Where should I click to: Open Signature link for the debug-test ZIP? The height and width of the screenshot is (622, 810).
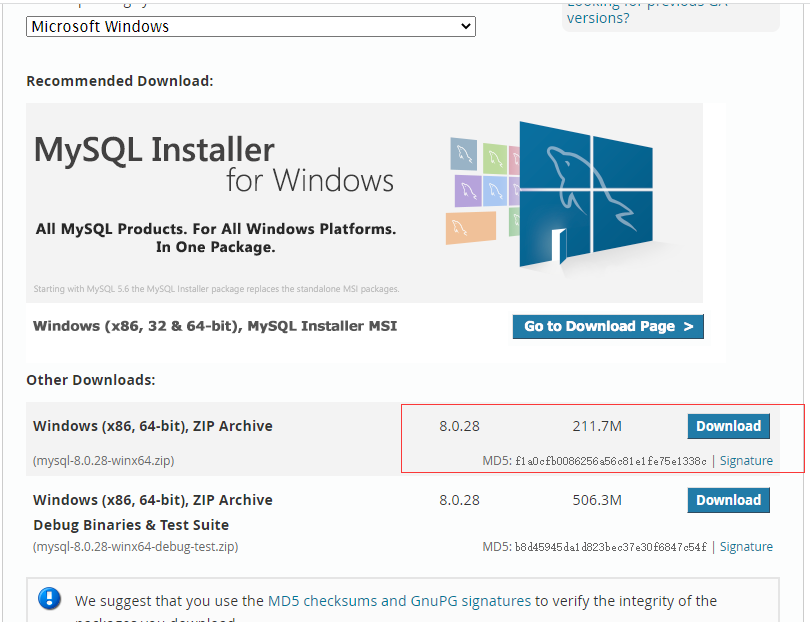pyautogui.click(x=746, y=547)
